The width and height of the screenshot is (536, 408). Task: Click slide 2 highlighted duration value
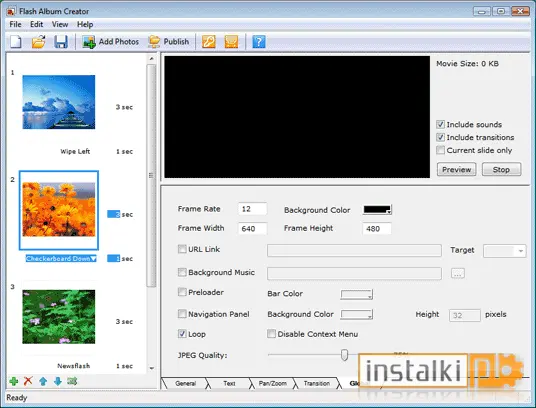[x=113, y=214]
